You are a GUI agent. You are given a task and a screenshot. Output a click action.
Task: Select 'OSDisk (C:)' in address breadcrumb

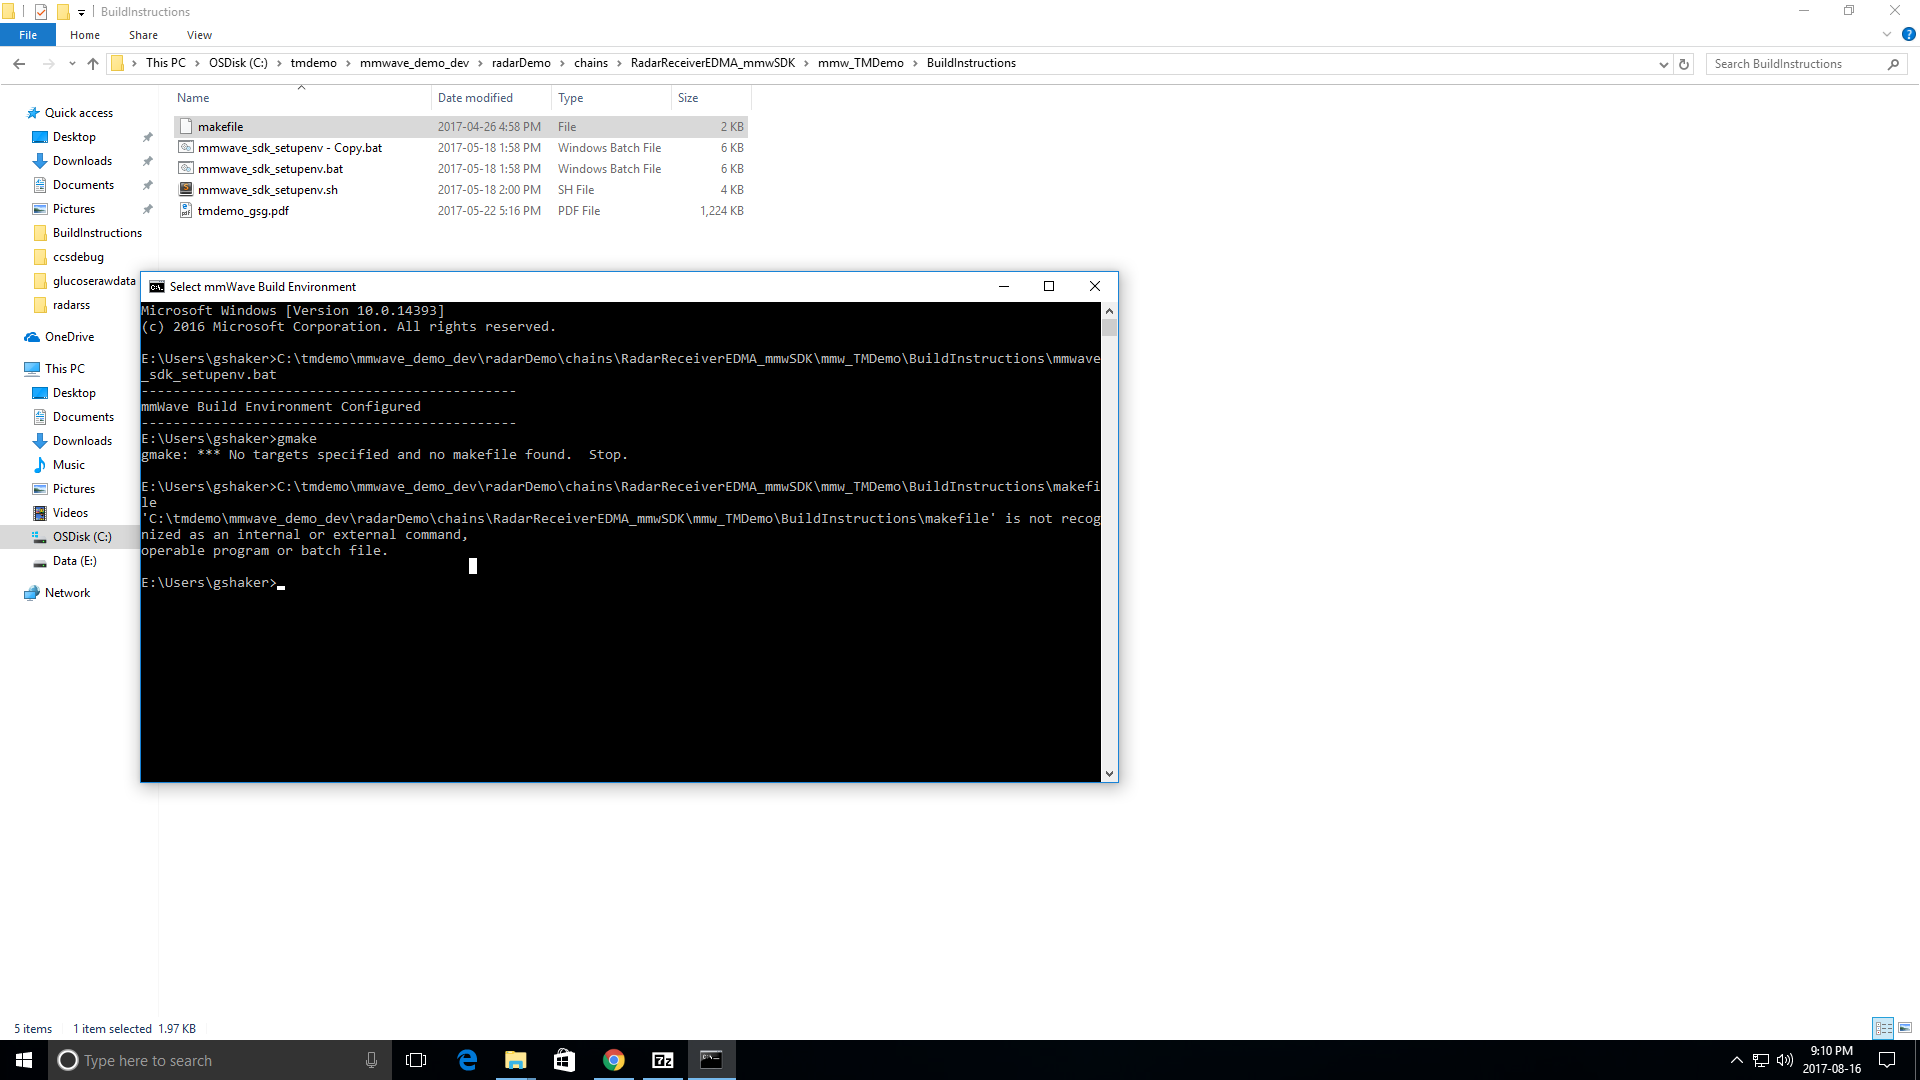click(238, 63)
